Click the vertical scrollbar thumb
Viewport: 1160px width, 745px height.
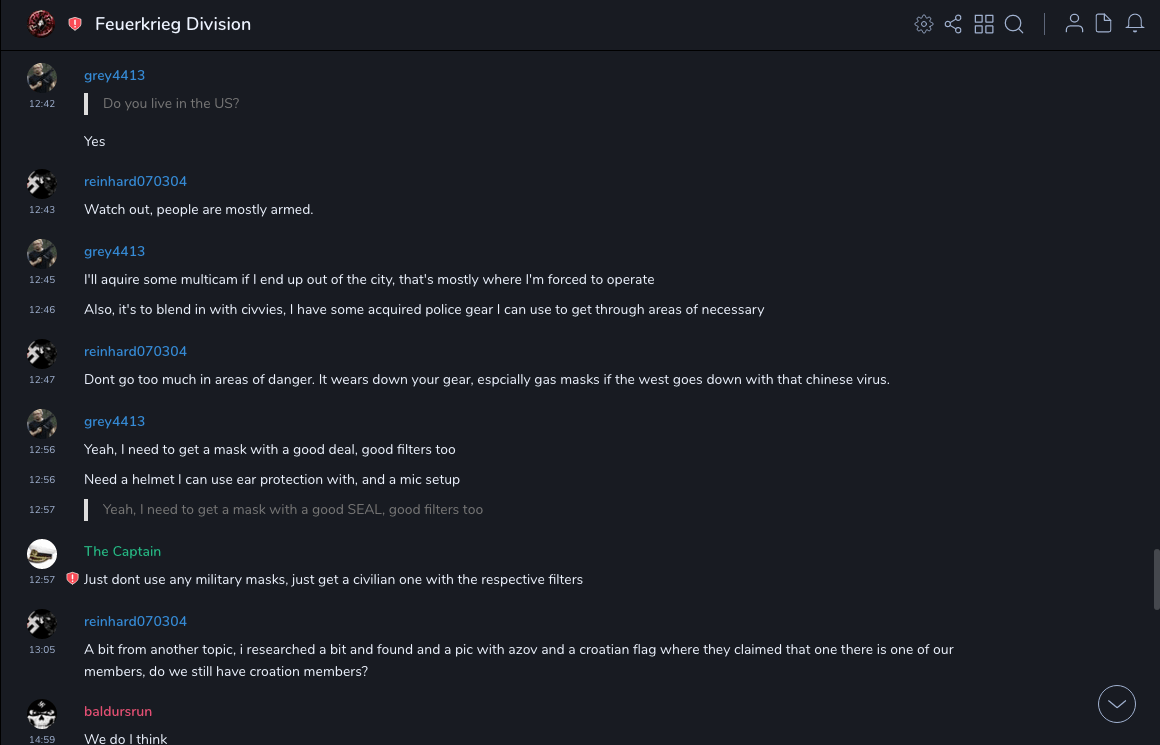(1156, 579)
